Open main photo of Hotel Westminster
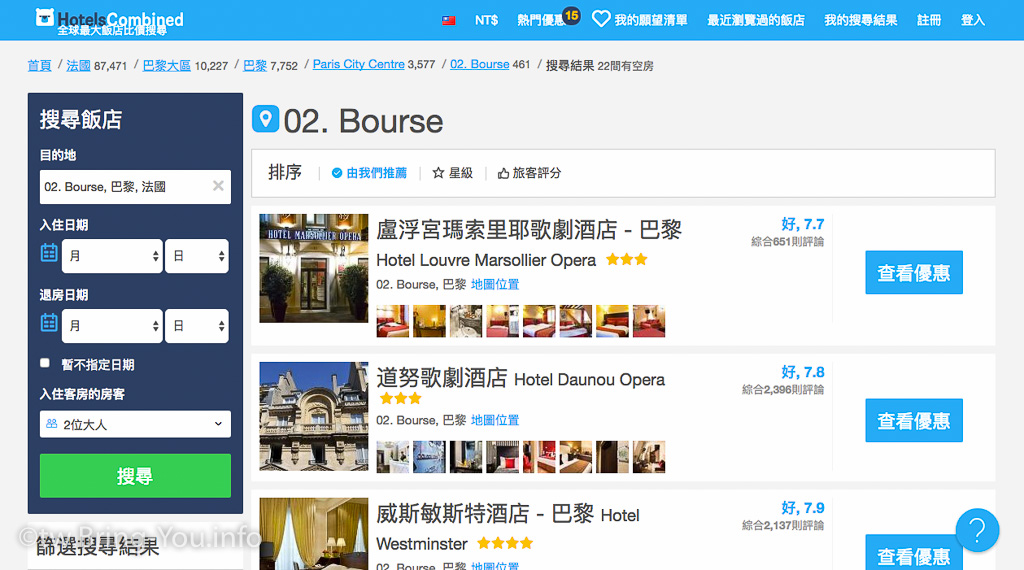Viewport: 1024px width, 570px height. point(313,534)
